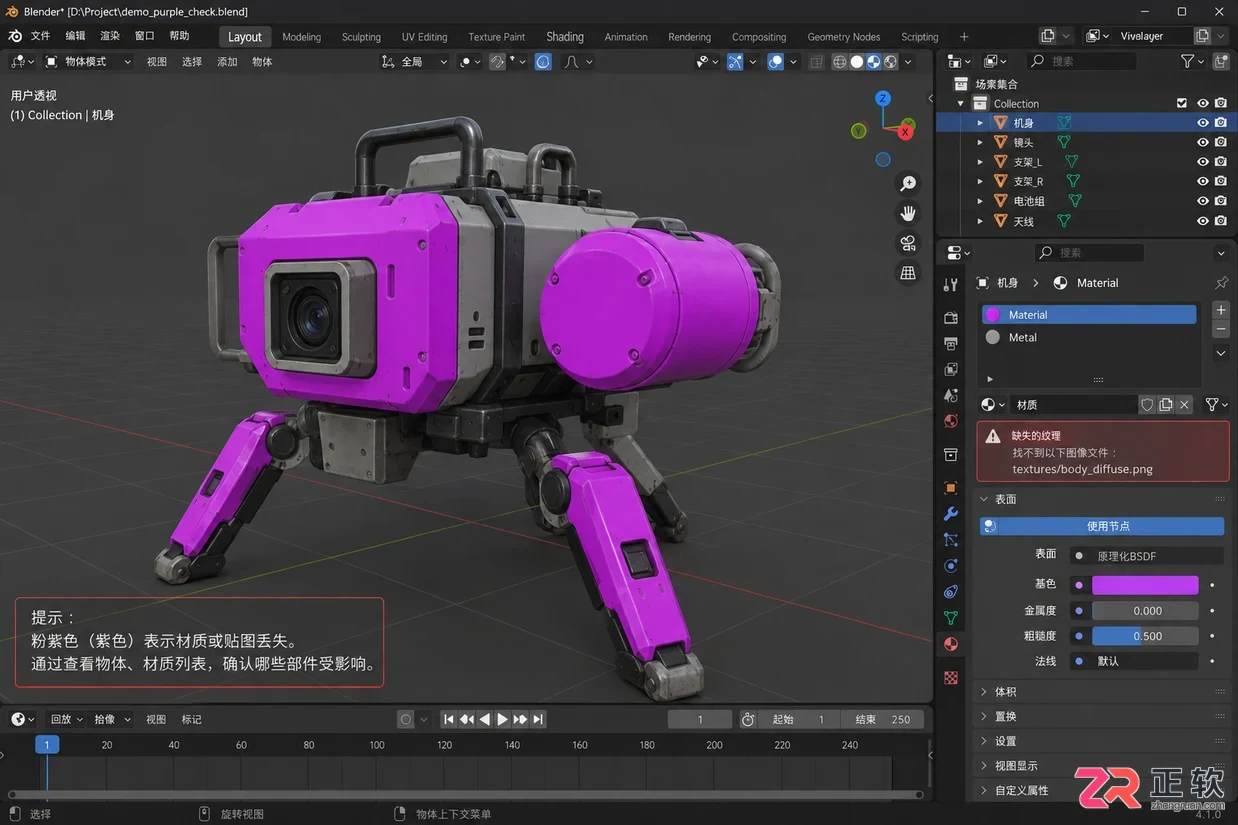Play animation forward button
This screenshot has width=1238, height=825.
[x=502, y=719]
